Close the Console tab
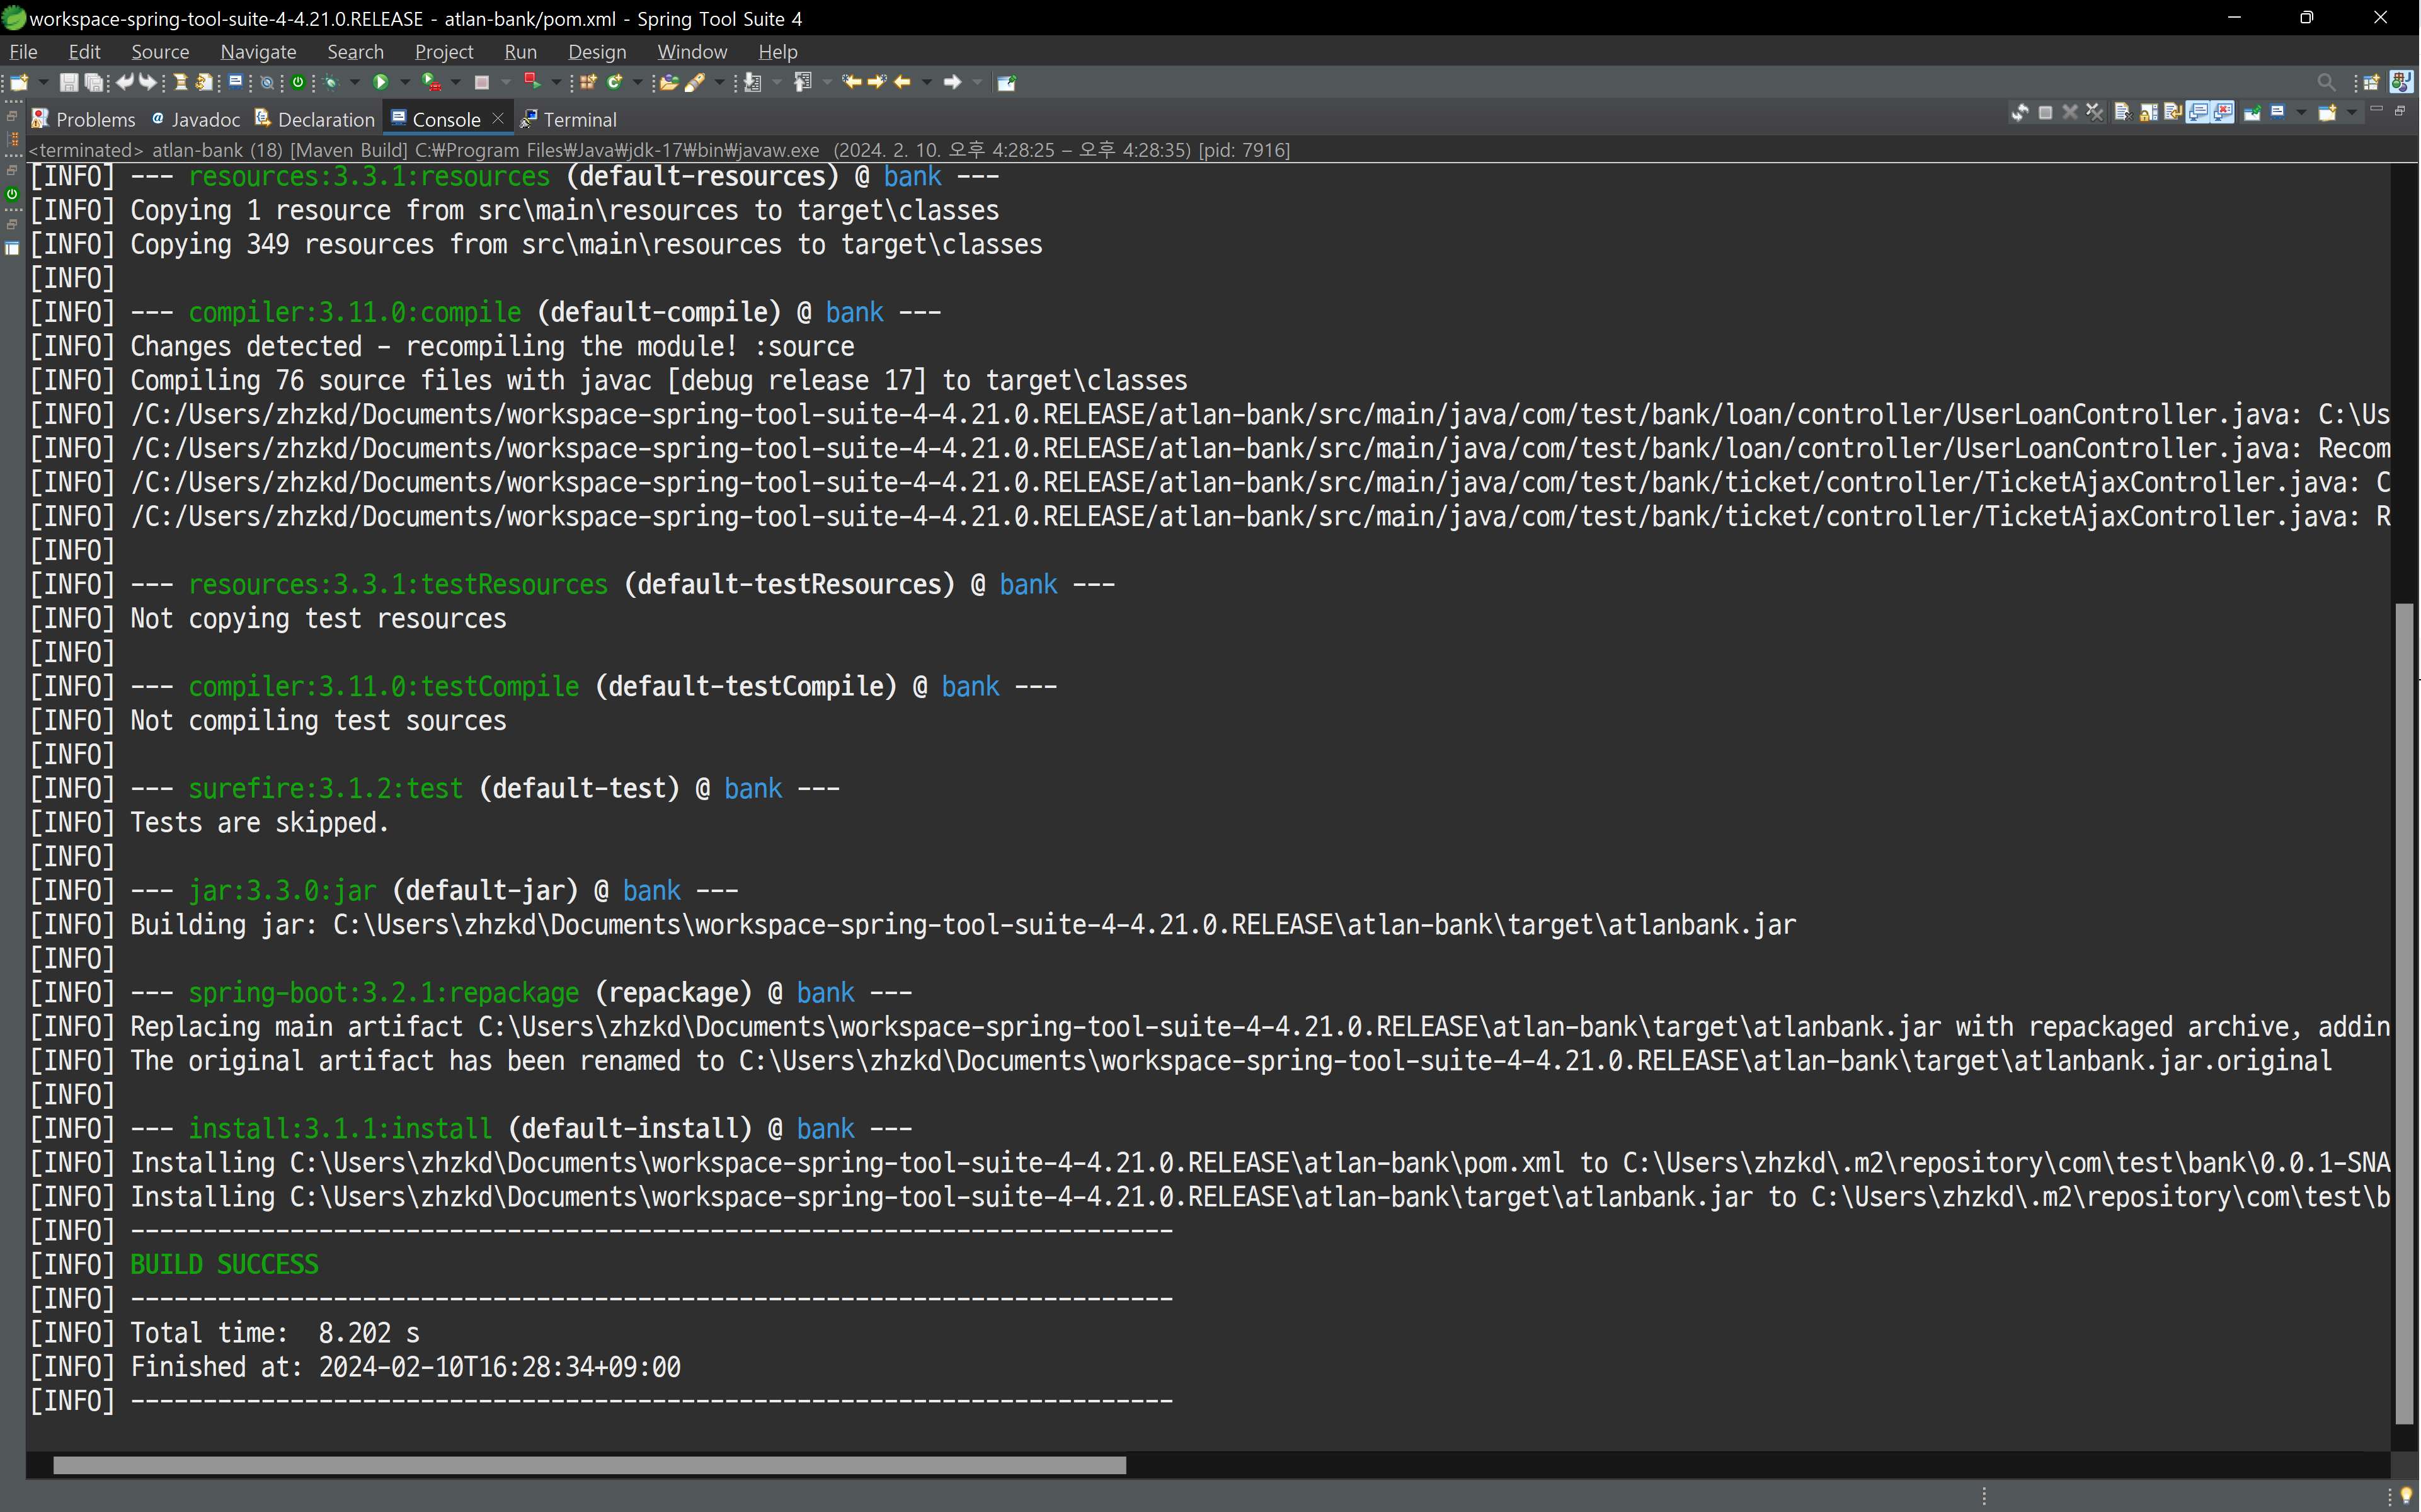The image size is (2421, 1512). coord(498,118)
